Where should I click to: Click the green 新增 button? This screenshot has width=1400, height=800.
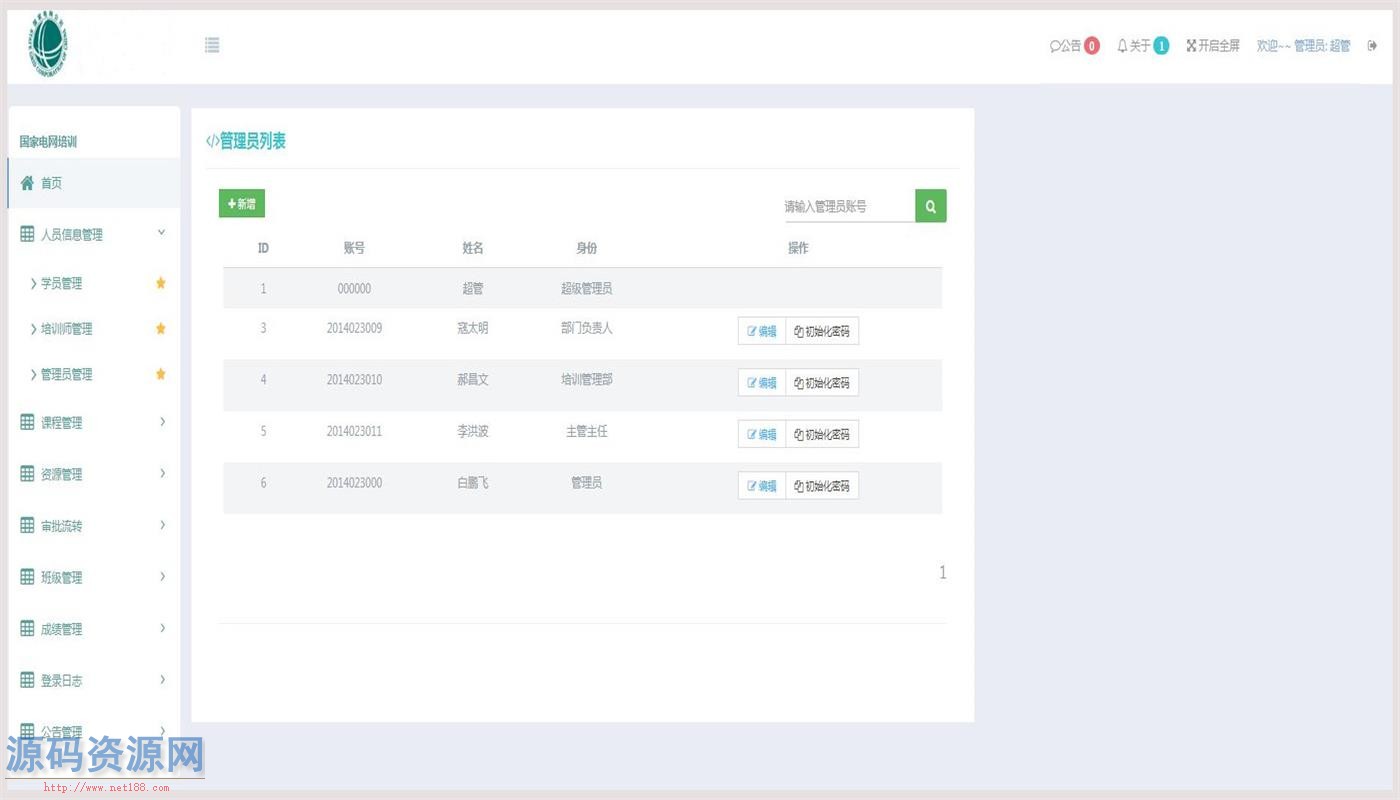tap(242, 204)
